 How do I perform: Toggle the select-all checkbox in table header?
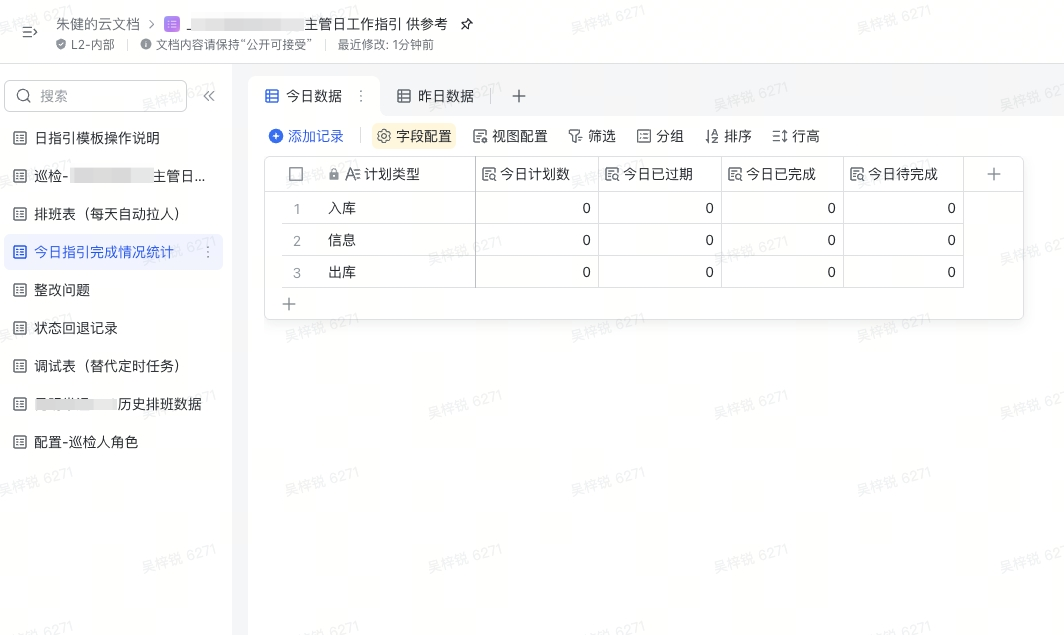296,174
